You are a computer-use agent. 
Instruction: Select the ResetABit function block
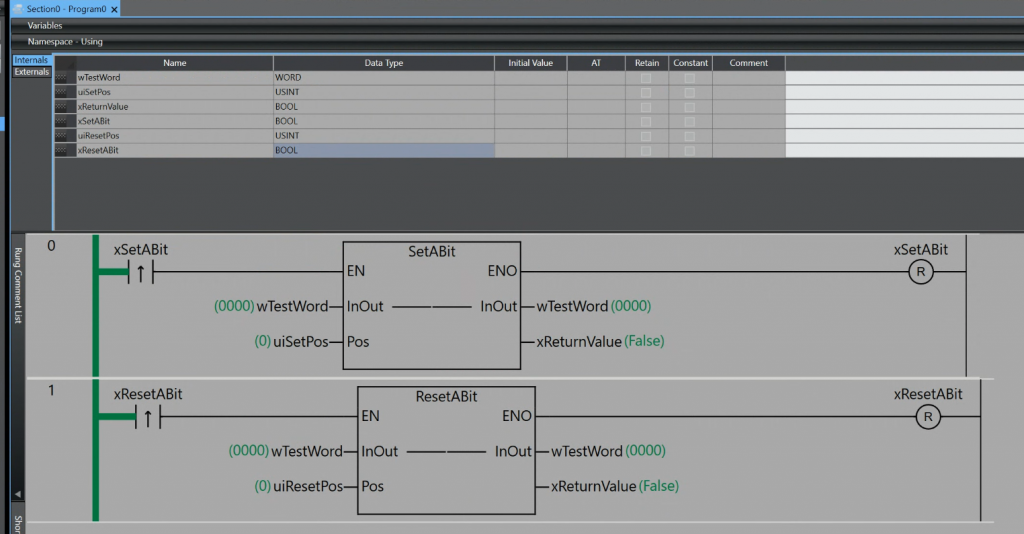(445, 450)
